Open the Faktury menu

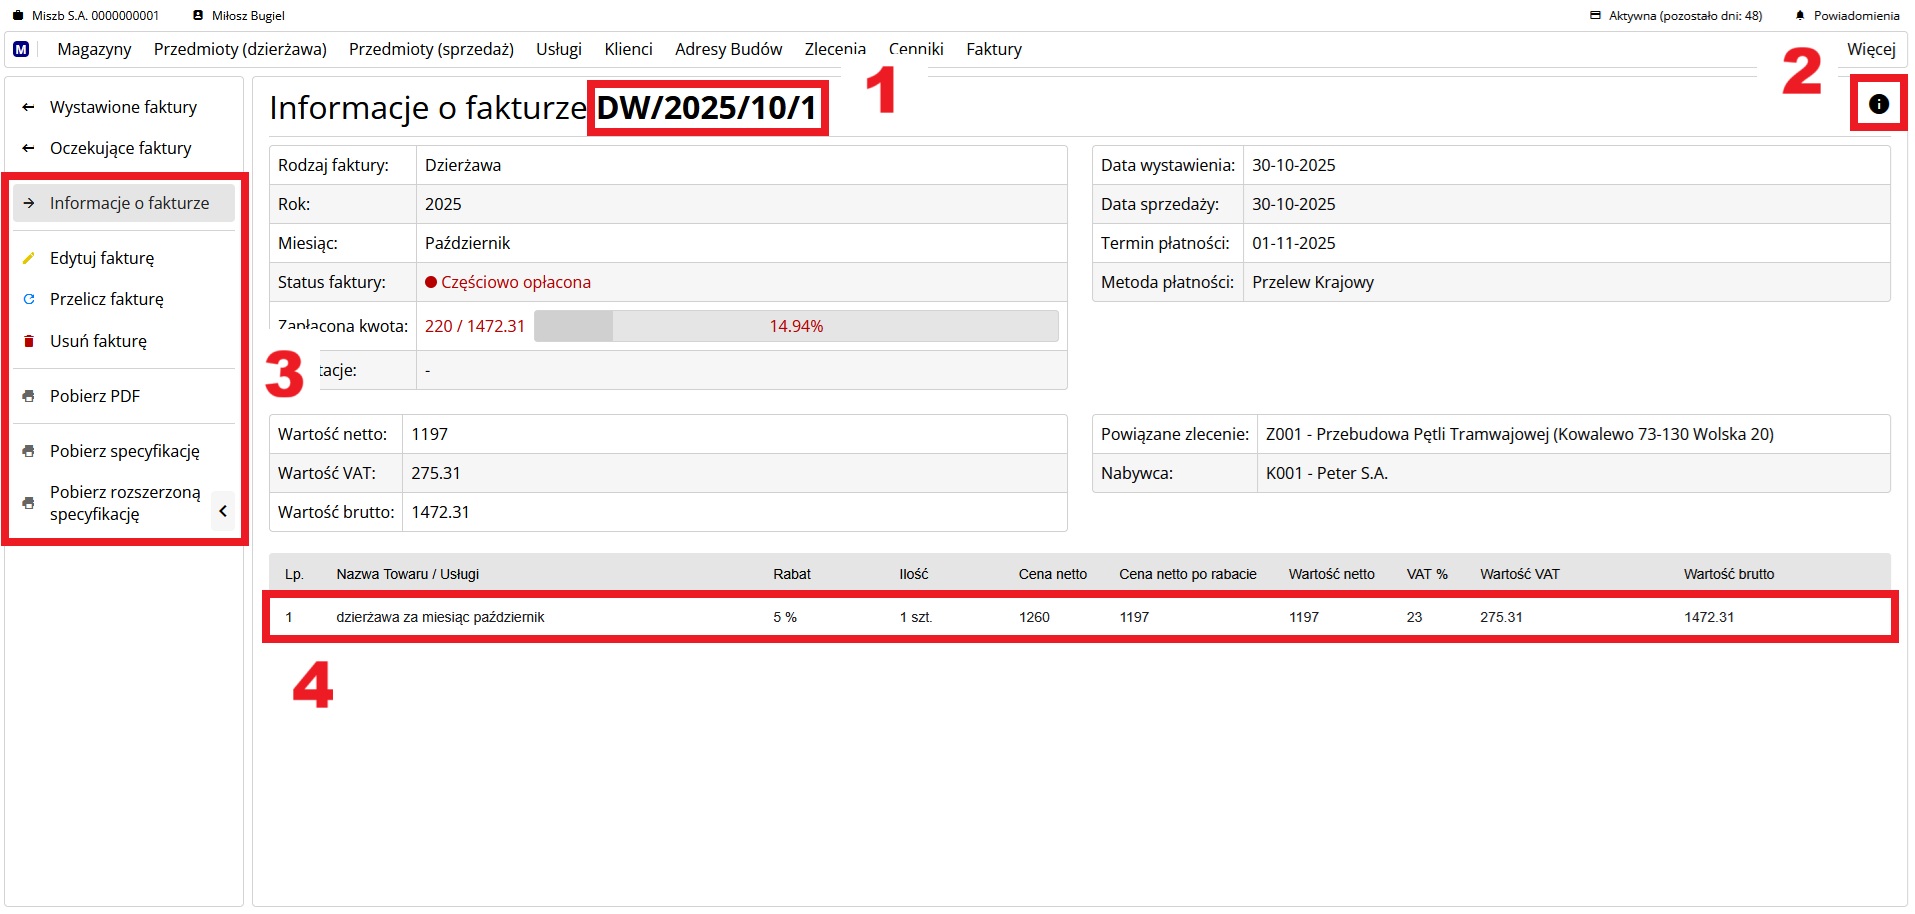[x=993, y=49]
